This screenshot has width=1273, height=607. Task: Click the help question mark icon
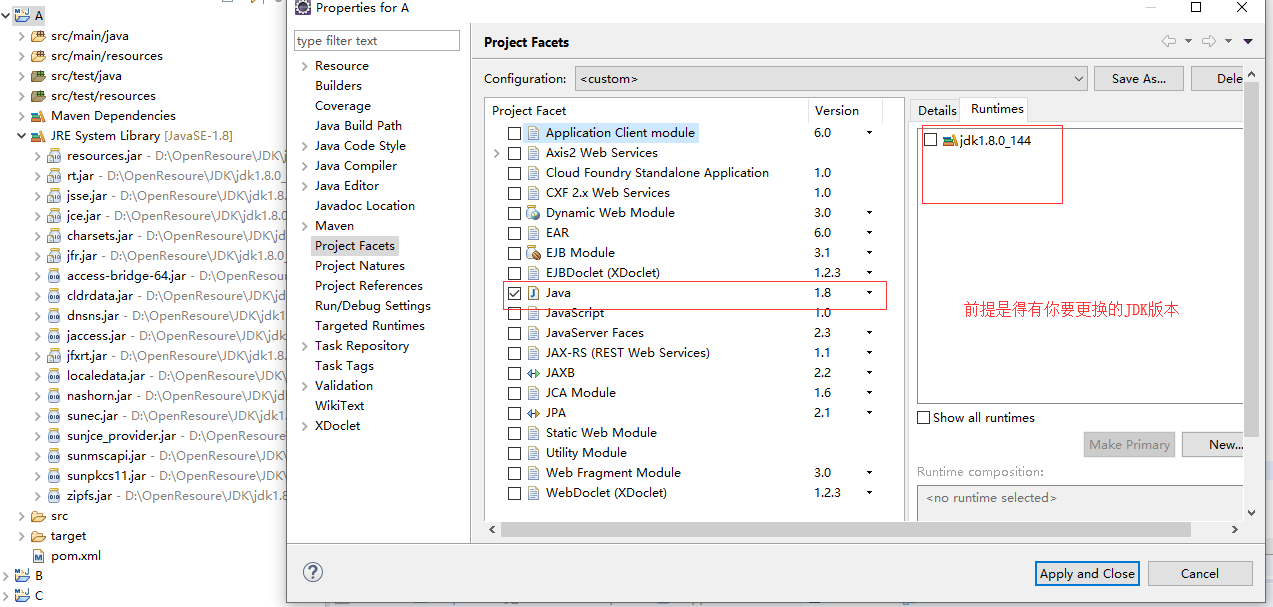313,572
